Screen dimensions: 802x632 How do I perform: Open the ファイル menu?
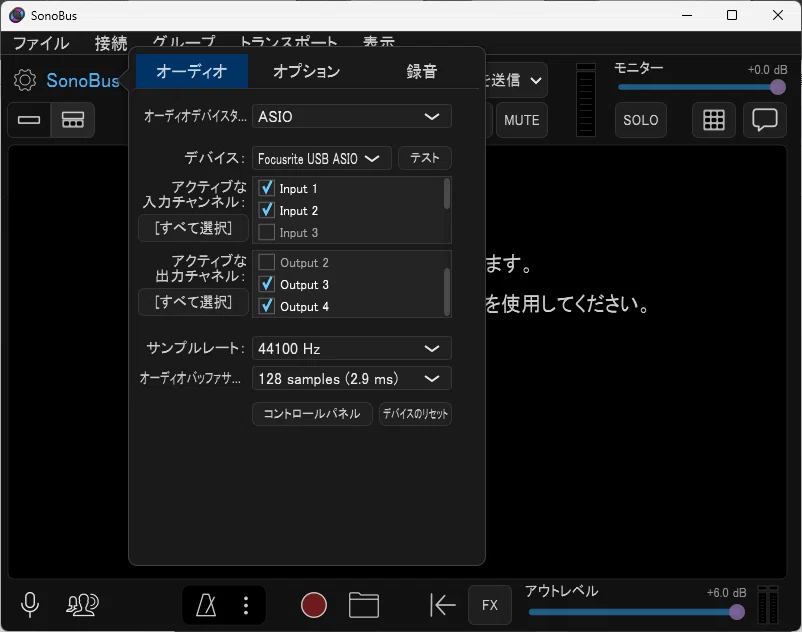pos(41,43)
